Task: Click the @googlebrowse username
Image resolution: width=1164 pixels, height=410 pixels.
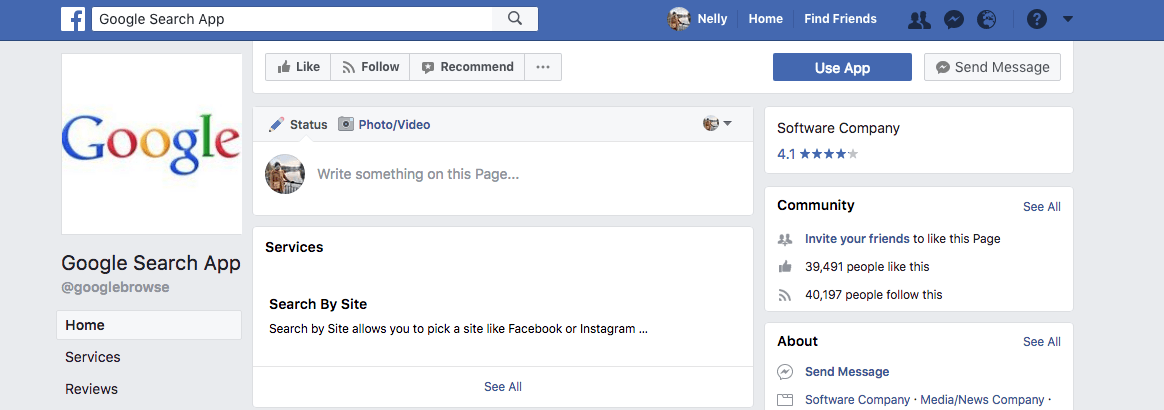Action: pyautogui.click(x=115, y=287)
